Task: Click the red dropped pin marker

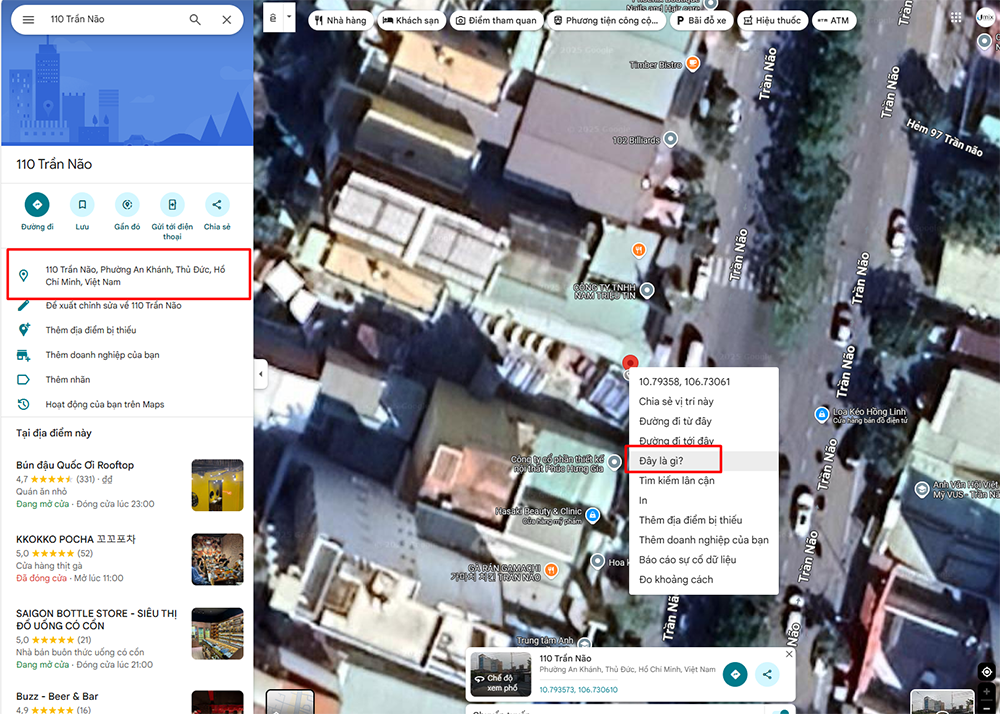Action: point(630,363)
